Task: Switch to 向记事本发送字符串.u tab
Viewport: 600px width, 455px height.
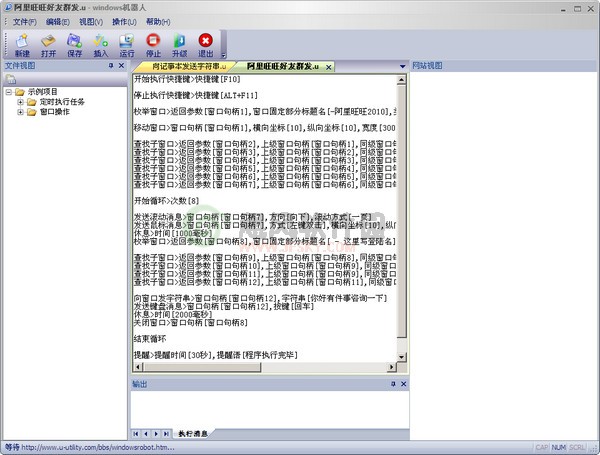Action: [188, 67]
